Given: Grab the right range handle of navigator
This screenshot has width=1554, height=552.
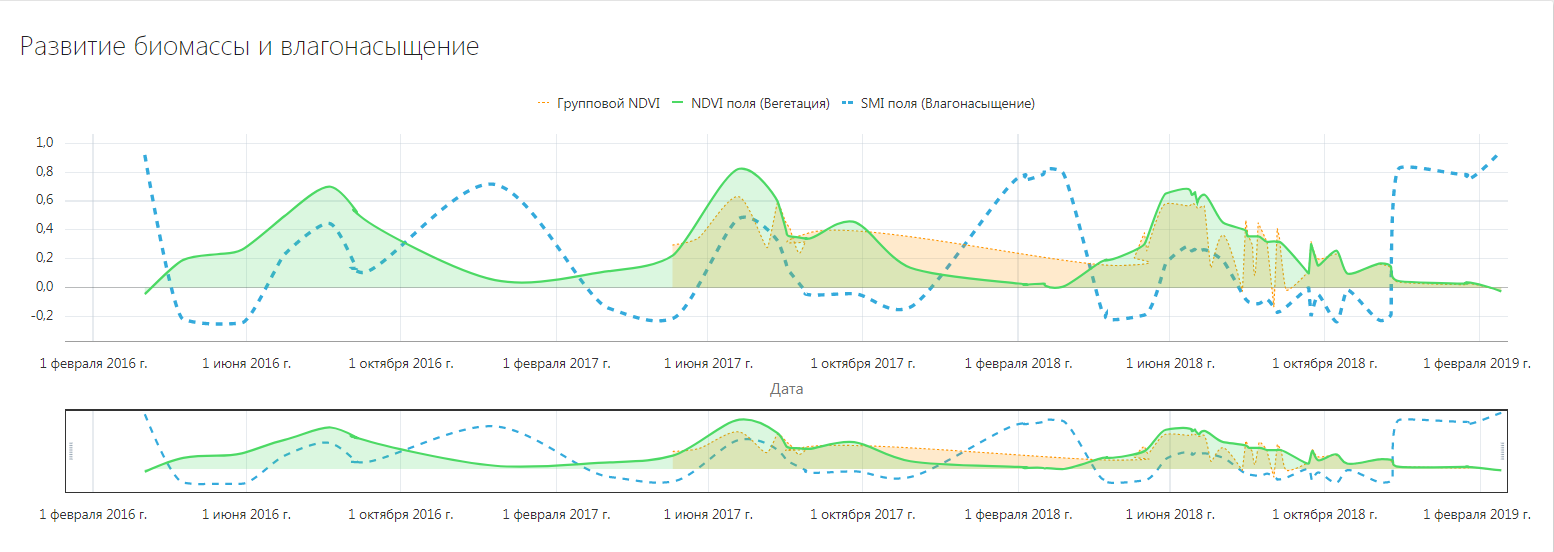Looking at the screenshot, I should pos(1501,451).
